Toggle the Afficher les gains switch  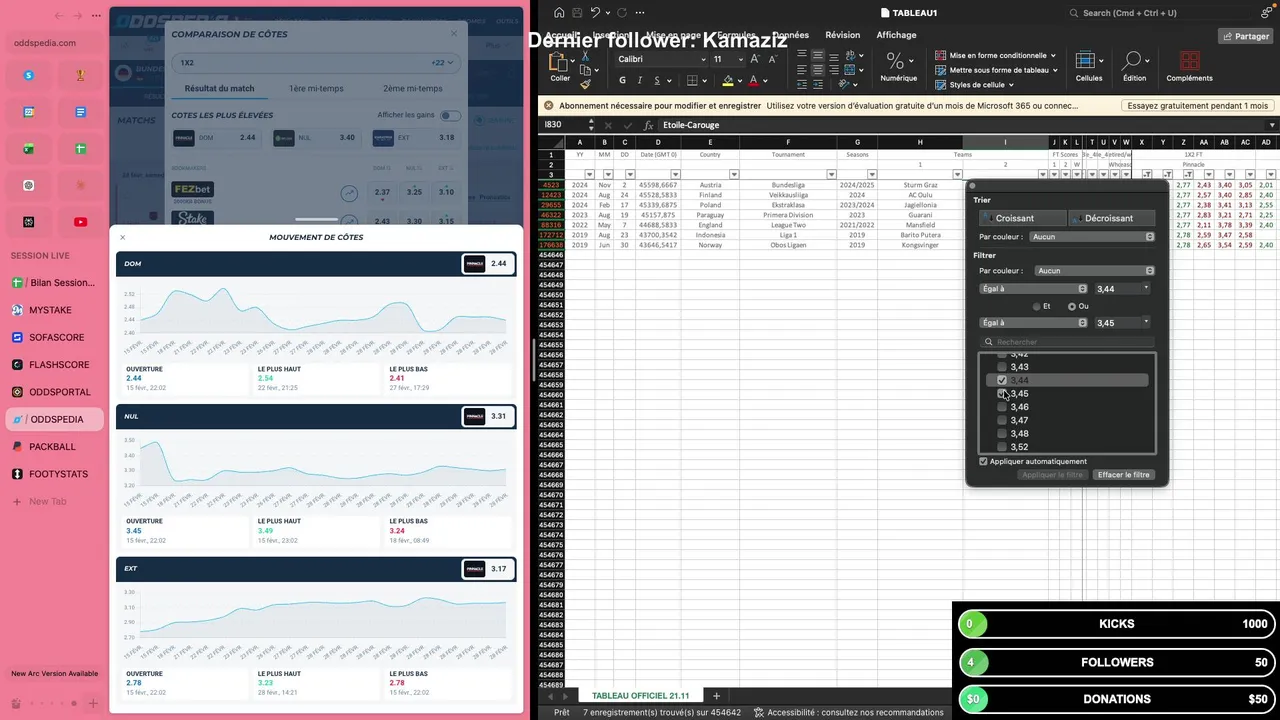click(451, 115)
